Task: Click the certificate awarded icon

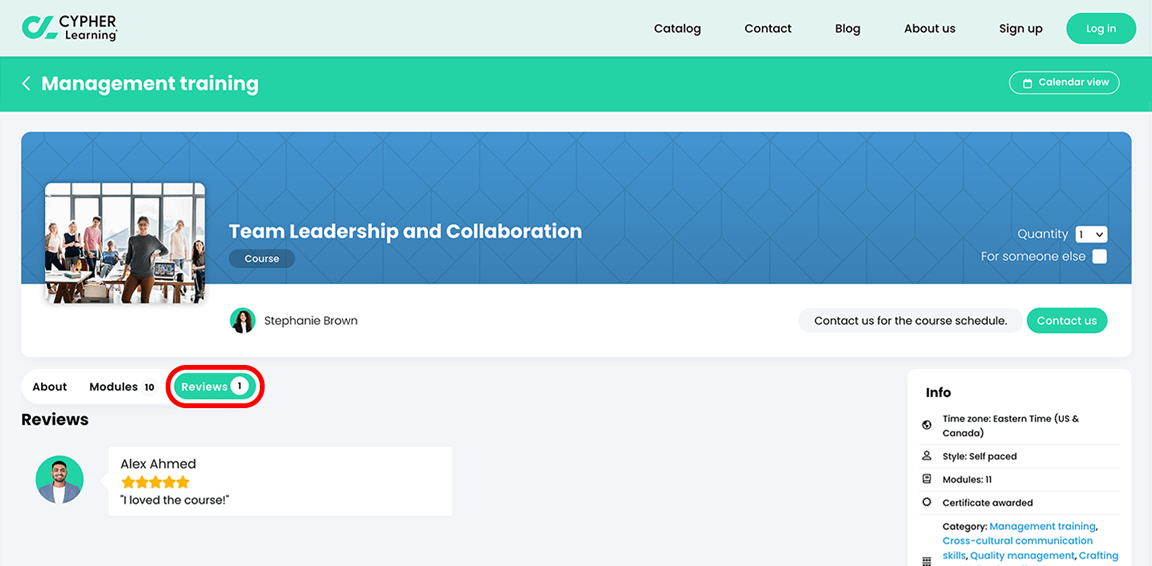Action: [926, 503]
